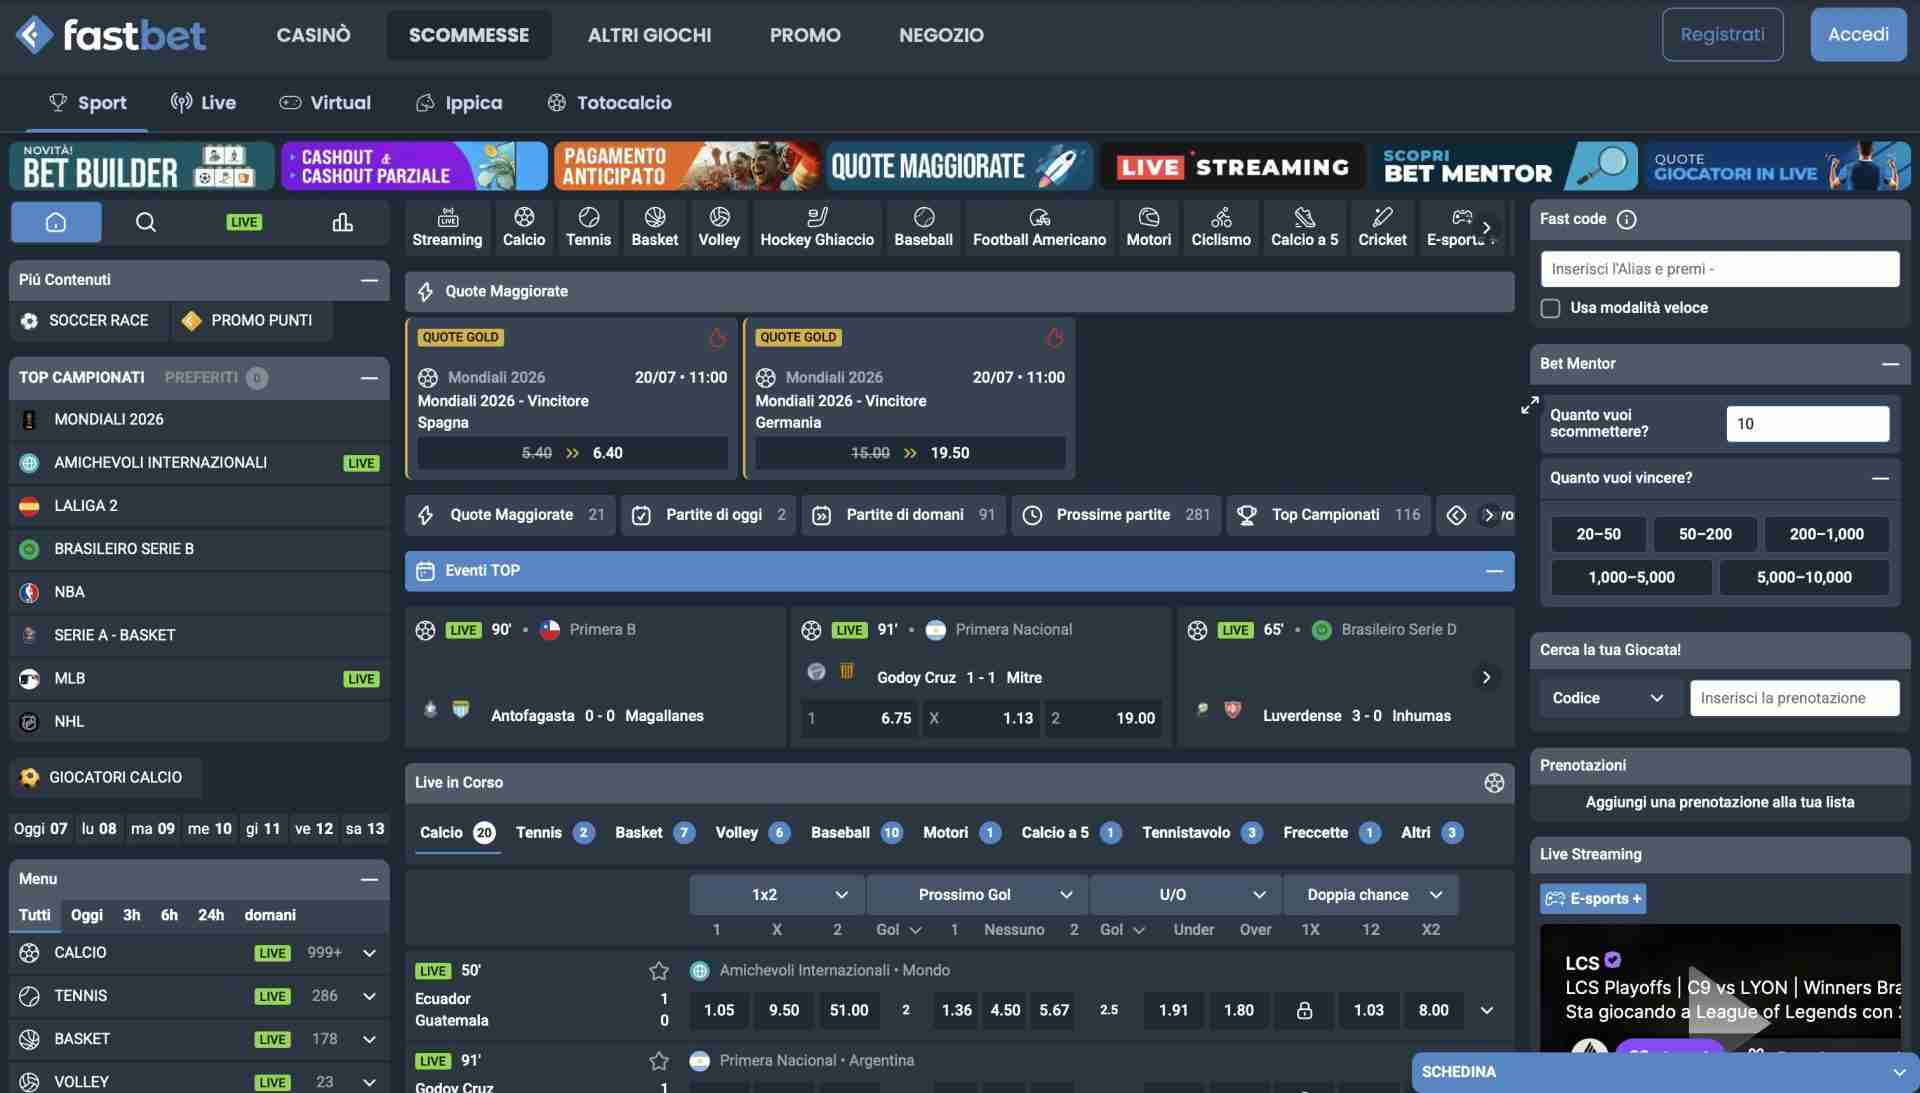Open the ALTRI GIOCHI menu
1920x1093 pixels.
click(649, 35)
